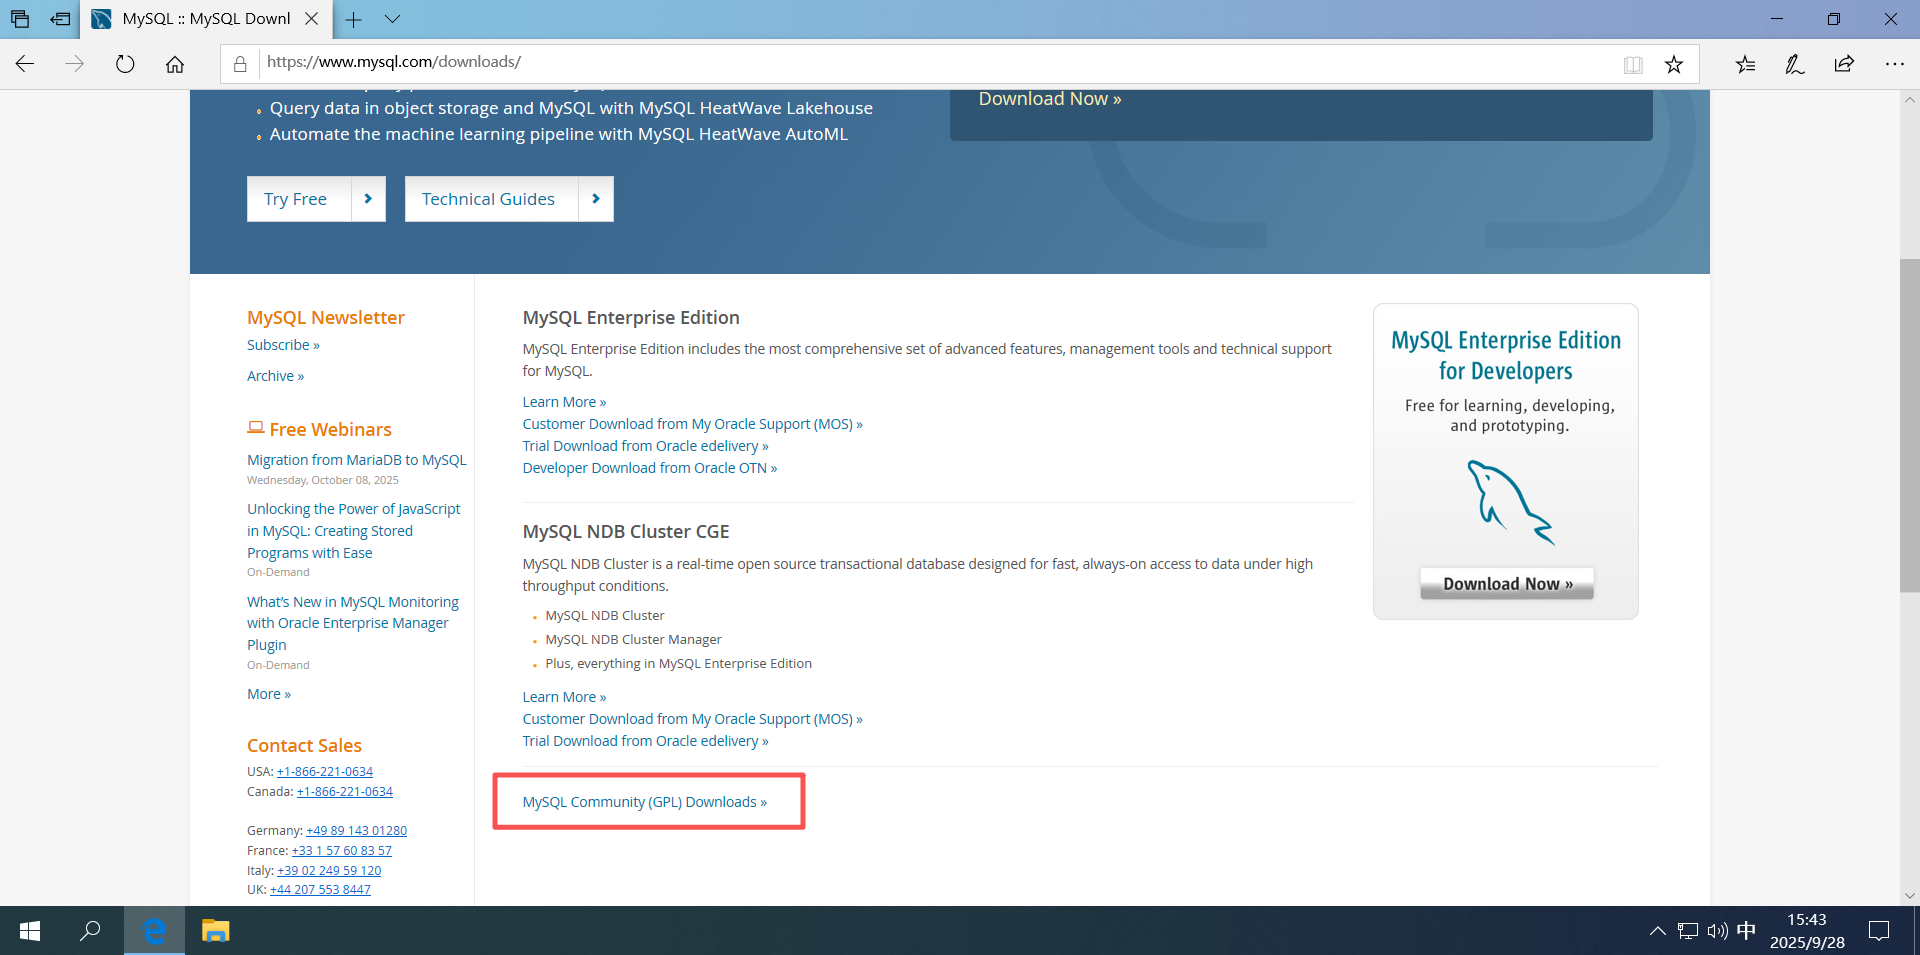
Task: Open Migration from MariaDB to MySQL webinar
Action: click(x=357, y=460)
